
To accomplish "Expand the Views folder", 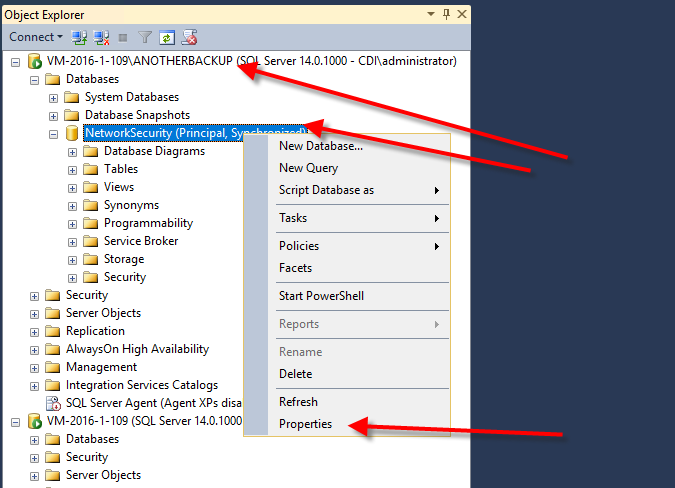I will (x=72, y=188).
